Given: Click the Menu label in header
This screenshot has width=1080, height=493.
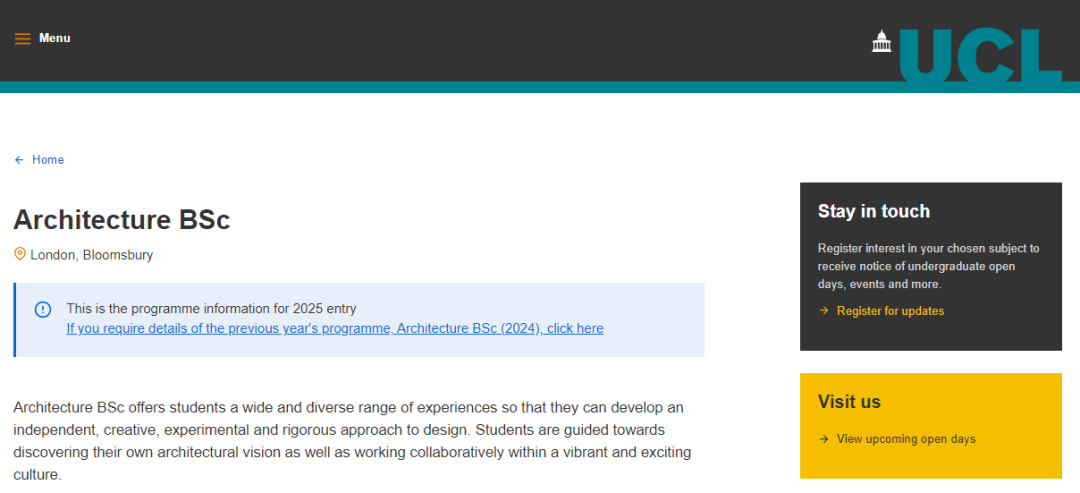Looking at the screenshot, I should tap(54, 38).
